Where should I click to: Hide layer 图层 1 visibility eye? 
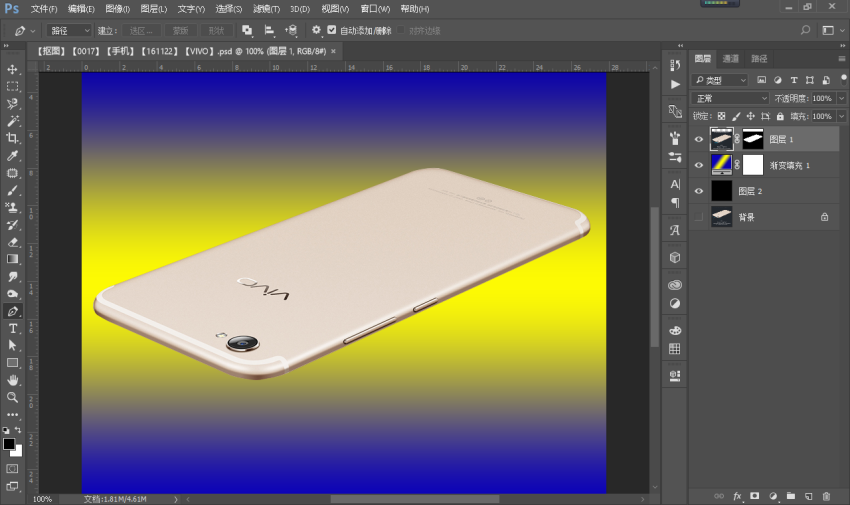(699, 139)
